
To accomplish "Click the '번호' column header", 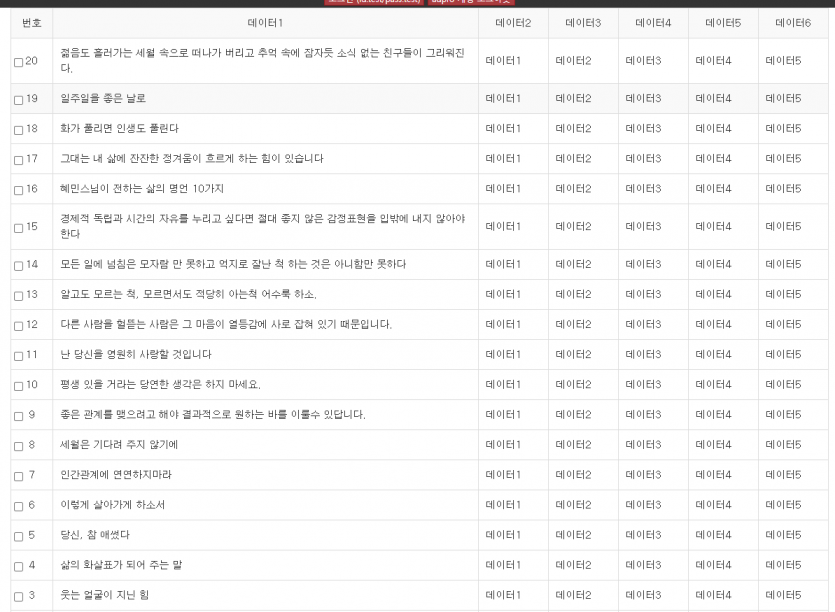I will (x=31, y=22).
